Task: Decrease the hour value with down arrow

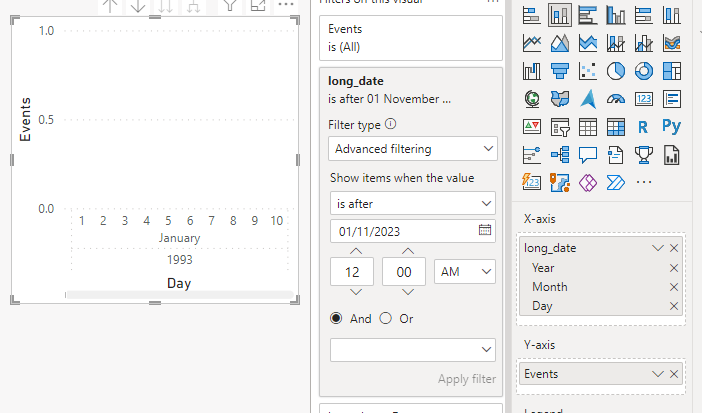Action: pyautogui.click(x=356, y=292)
